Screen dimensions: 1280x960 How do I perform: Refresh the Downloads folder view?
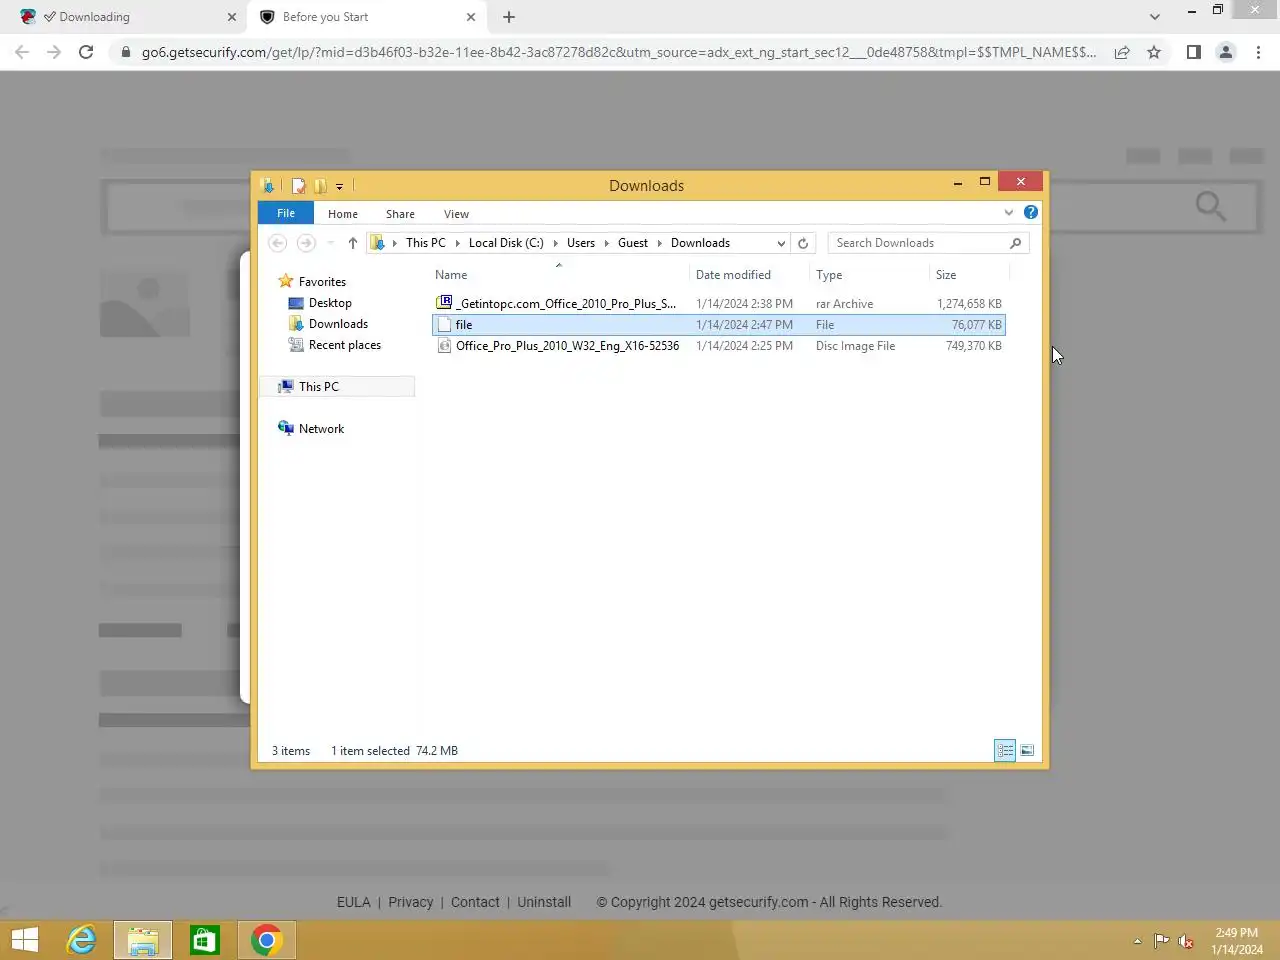803,243
